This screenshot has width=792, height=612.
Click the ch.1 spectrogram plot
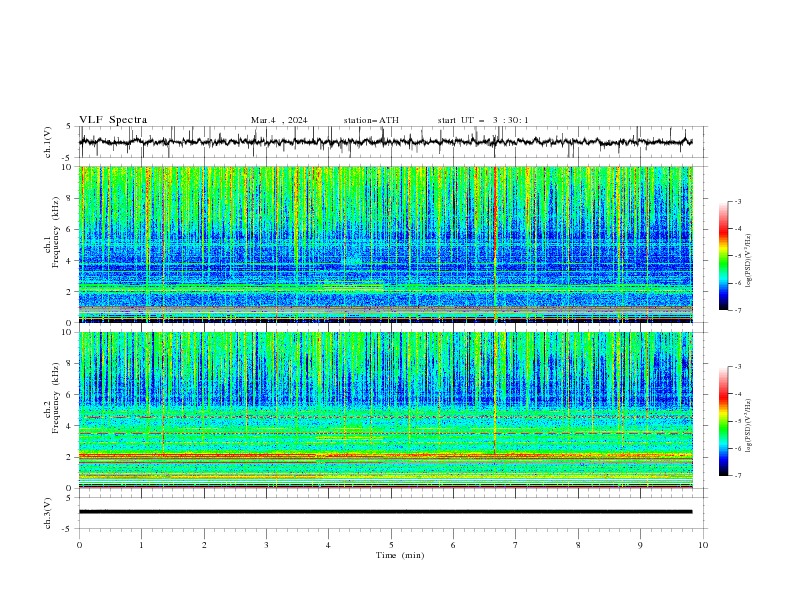(x=386, y=244)
